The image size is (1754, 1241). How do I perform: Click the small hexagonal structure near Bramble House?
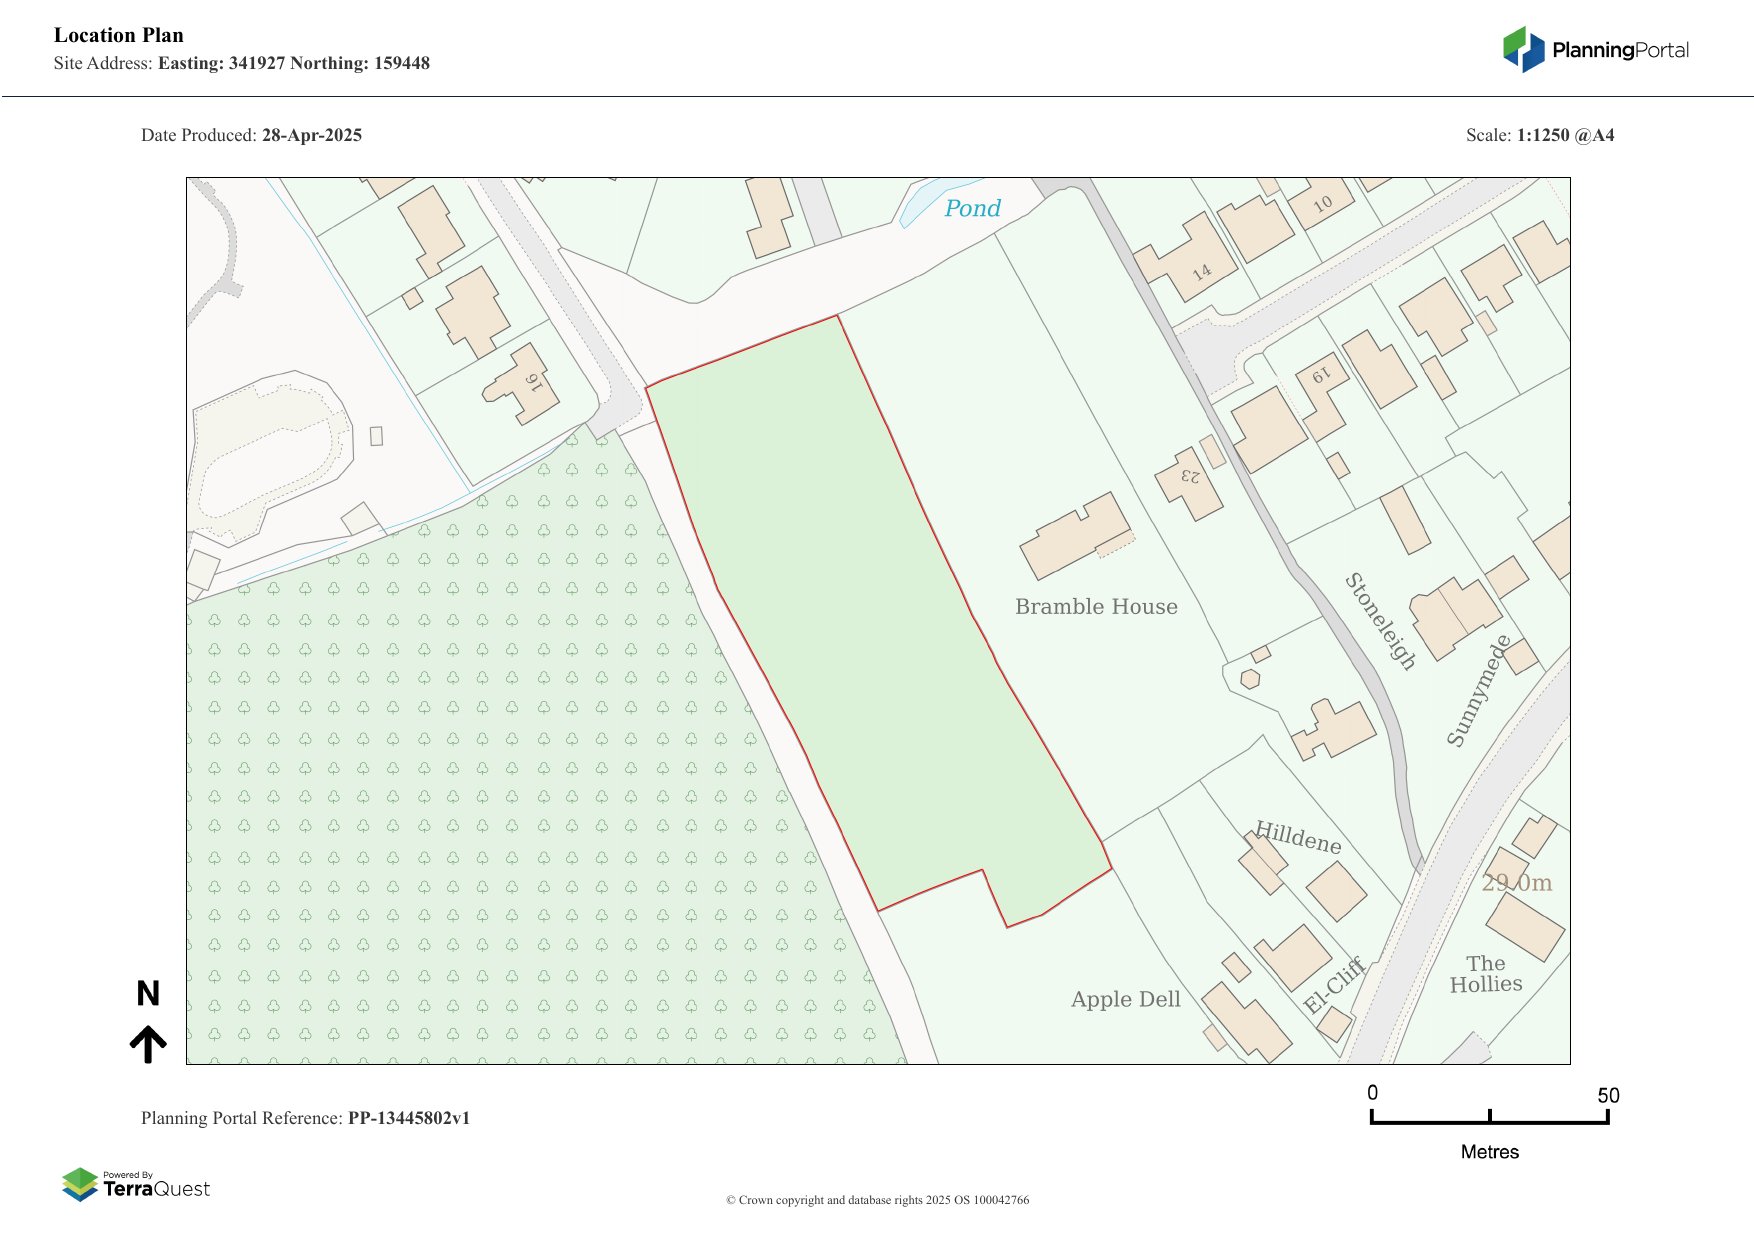1250,679
